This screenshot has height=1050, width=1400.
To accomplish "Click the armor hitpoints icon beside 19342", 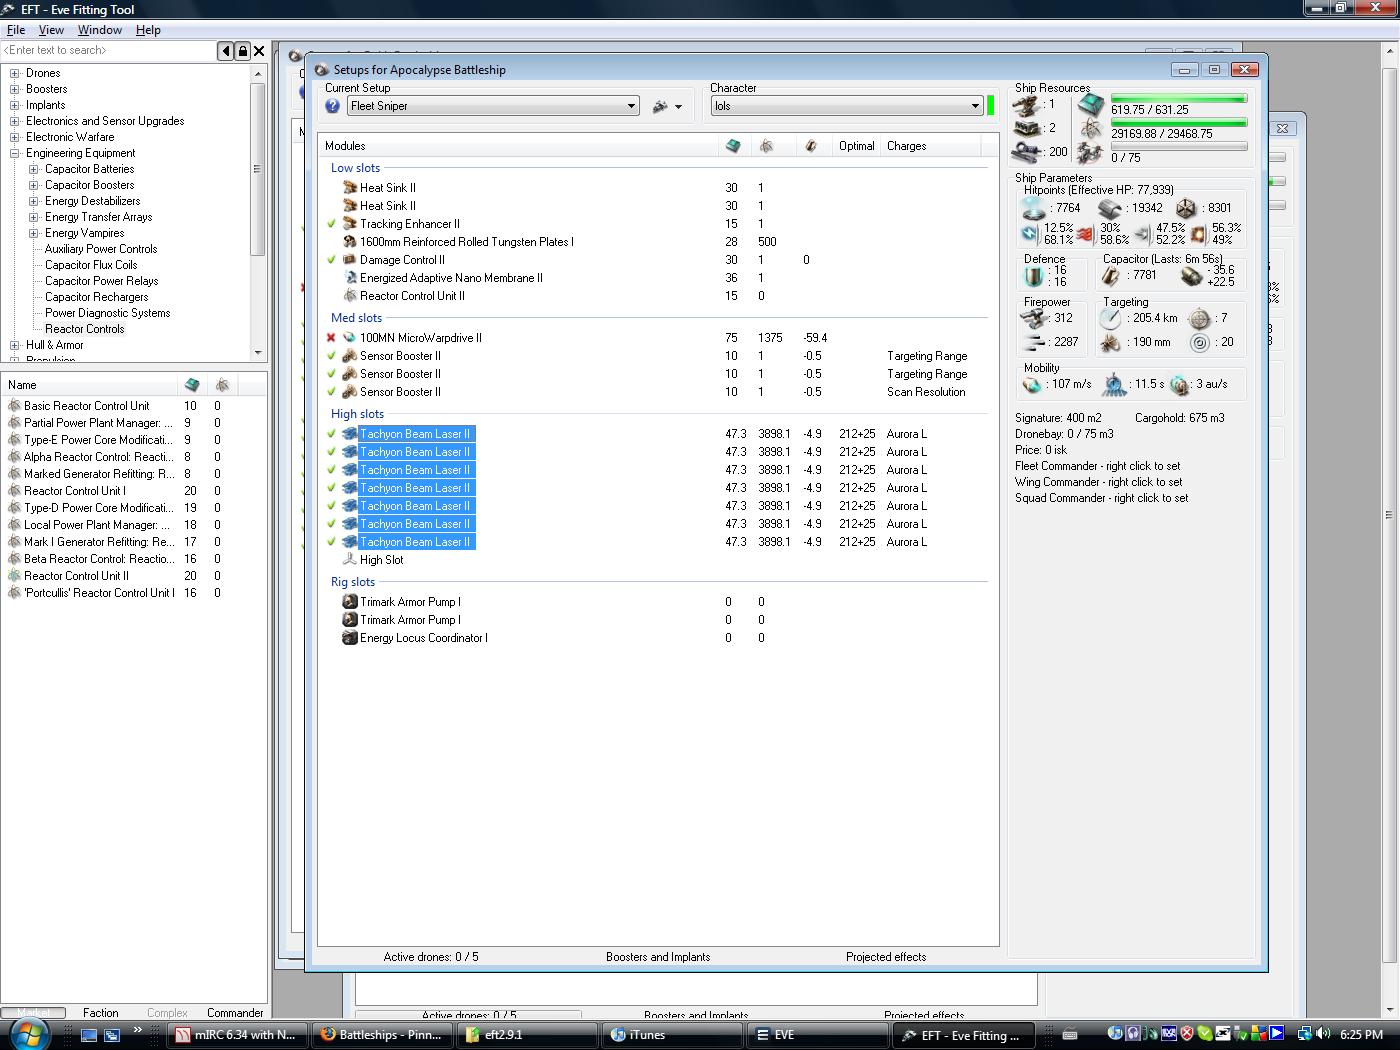I will click(x=1110, y=208).
